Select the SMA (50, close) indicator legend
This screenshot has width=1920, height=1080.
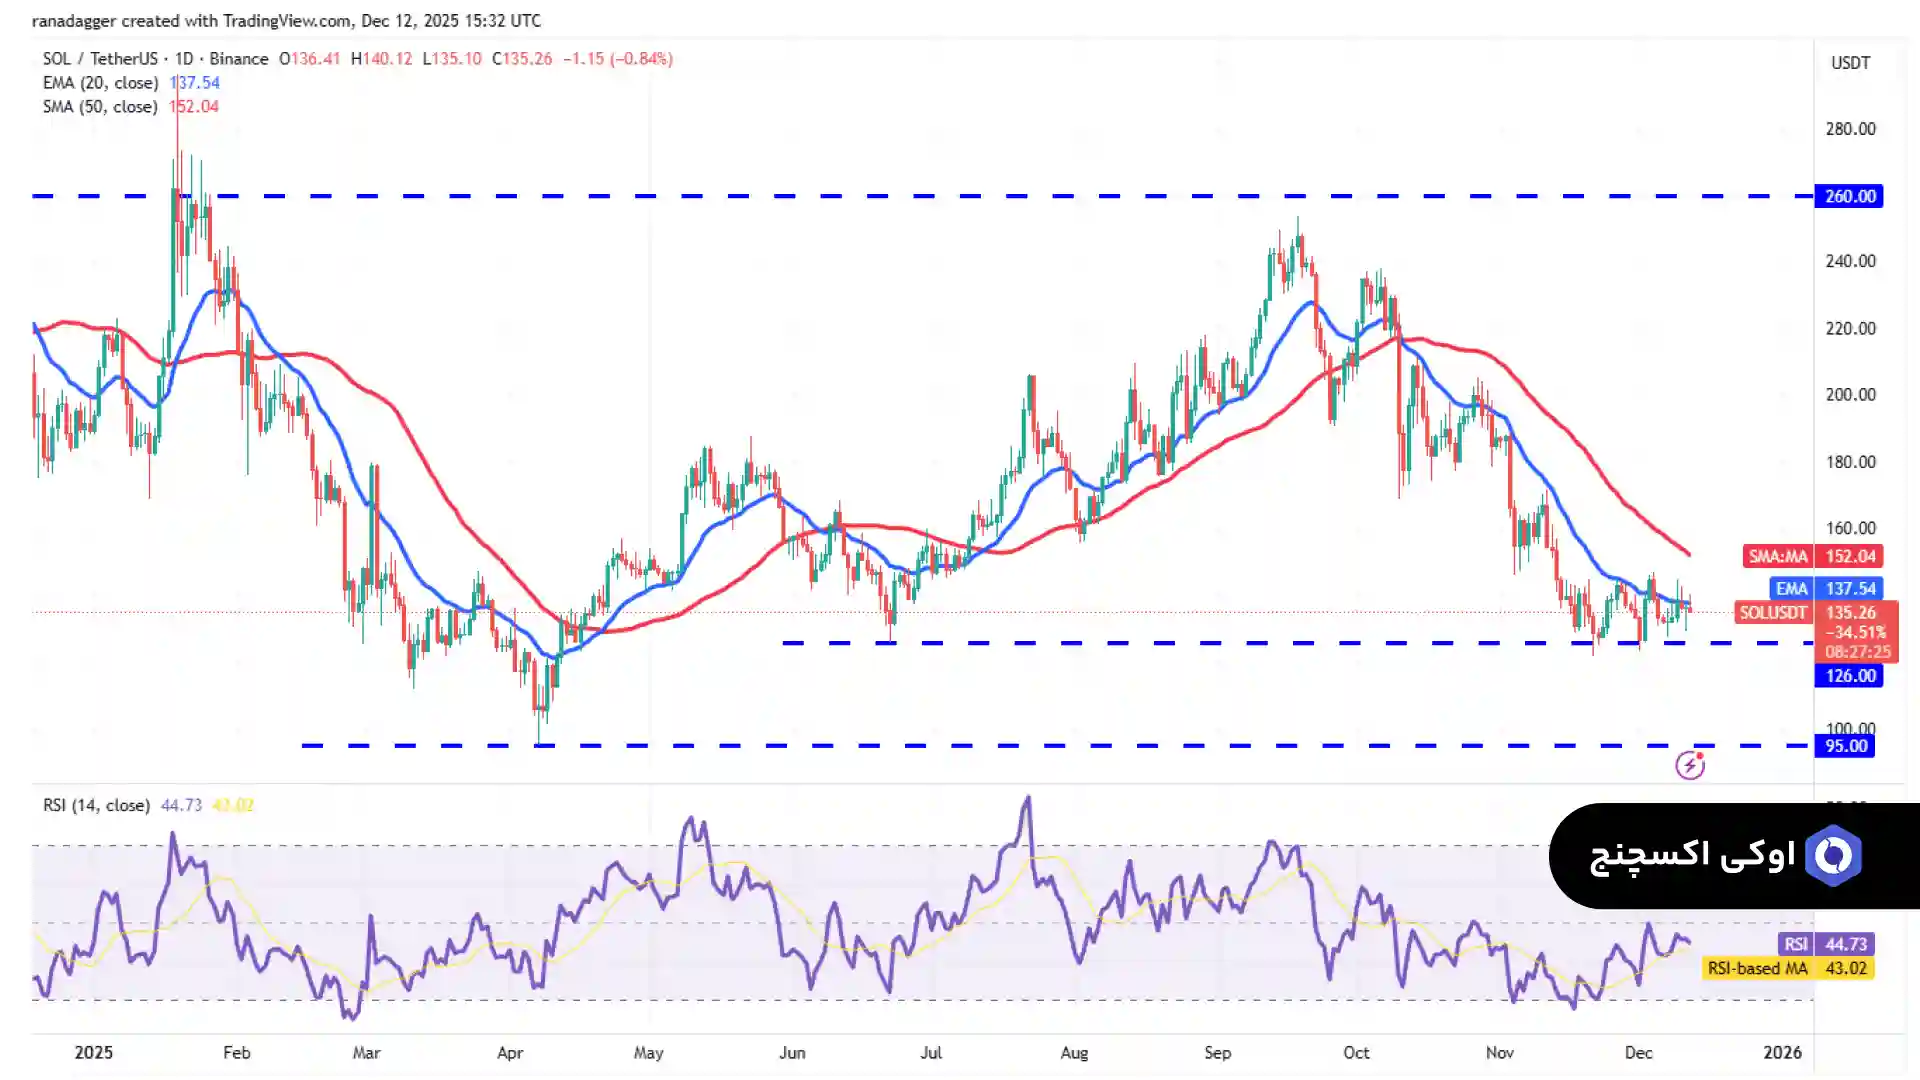pos(100,107)
